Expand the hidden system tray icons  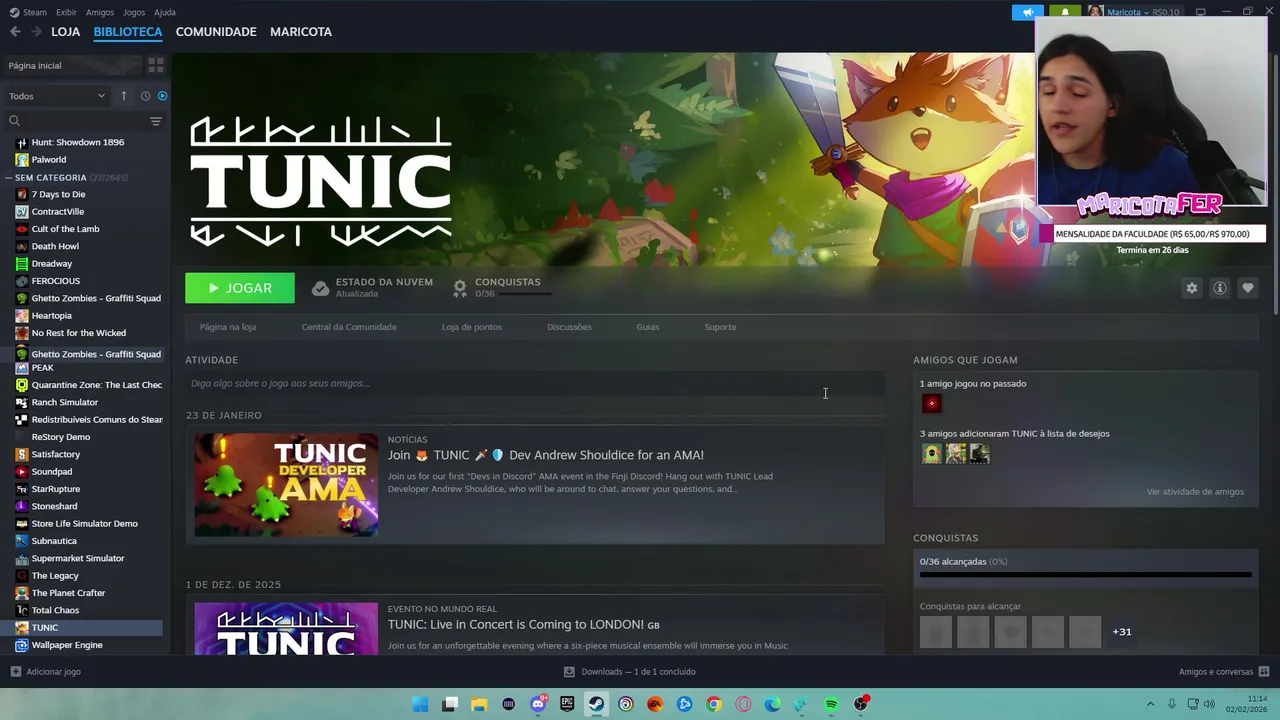click(1150, 704)
